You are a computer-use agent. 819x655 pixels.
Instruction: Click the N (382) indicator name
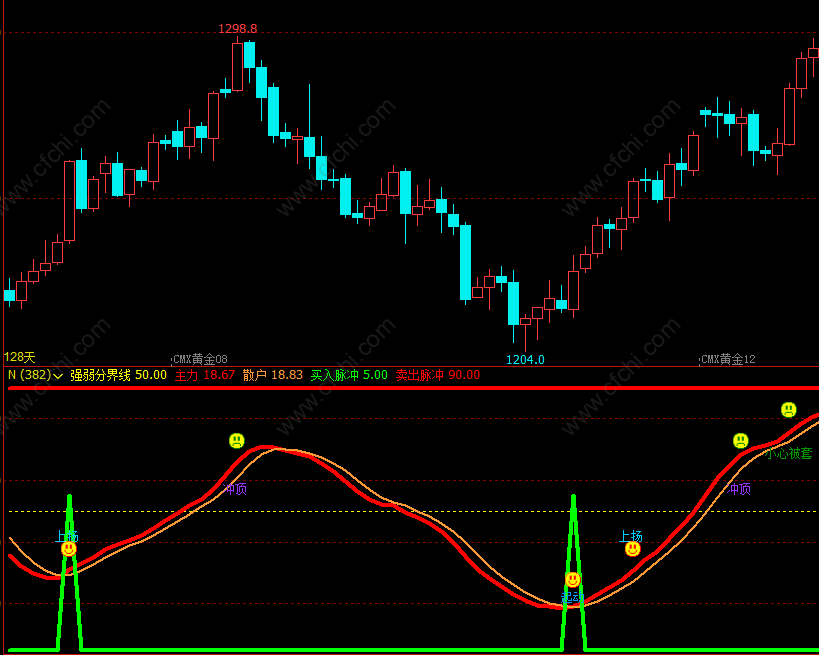[x=30, y=375]
